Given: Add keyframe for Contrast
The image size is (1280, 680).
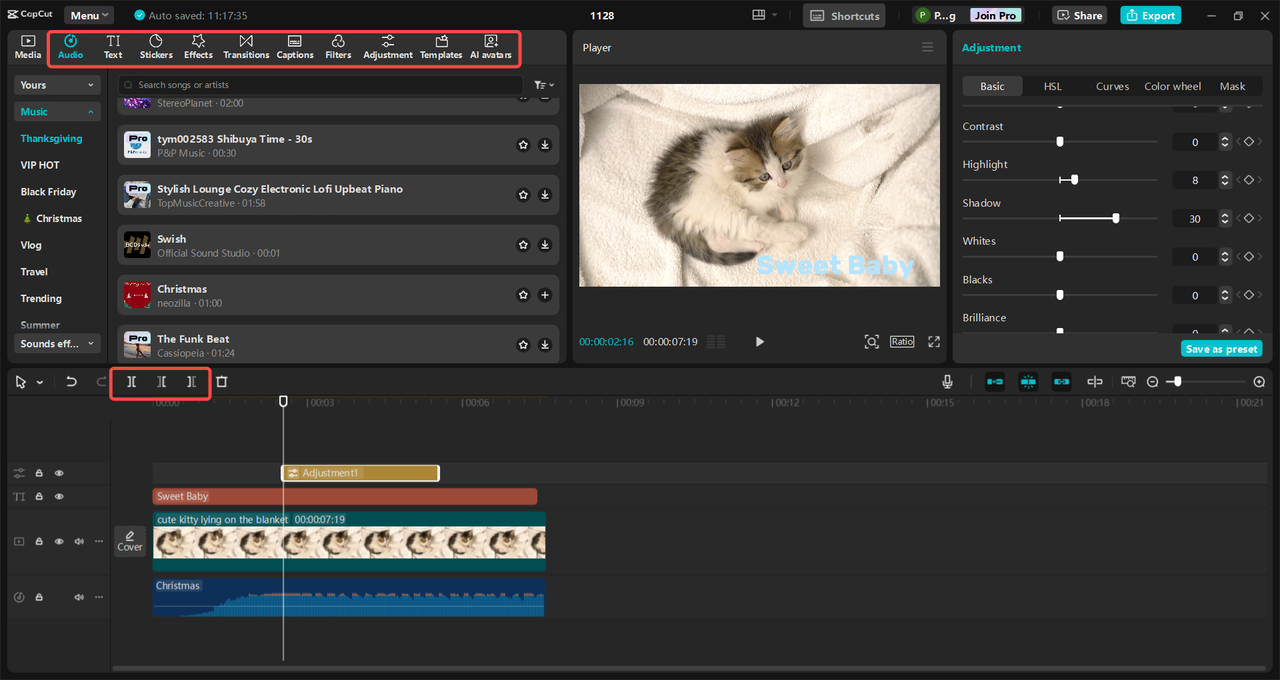Looking at the screenshot, I should 1248,142.
